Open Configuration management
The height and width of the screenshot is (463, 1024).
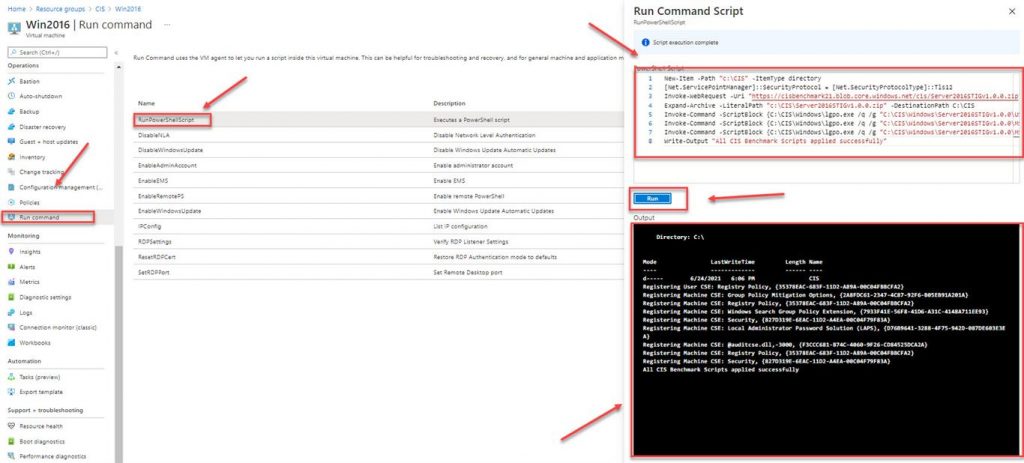61,187
